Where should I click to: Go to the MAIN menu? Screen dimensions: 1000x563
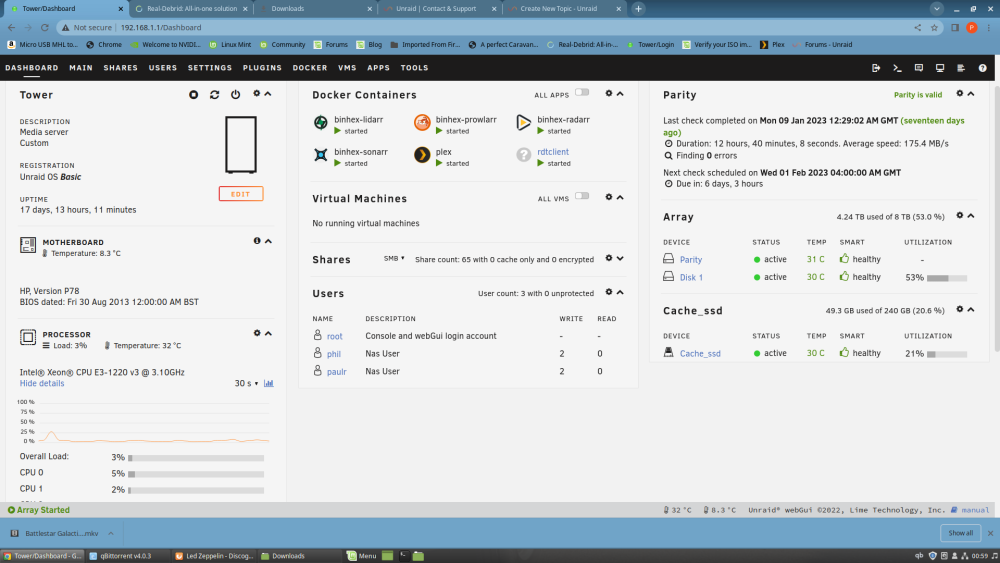click(81, 68)
